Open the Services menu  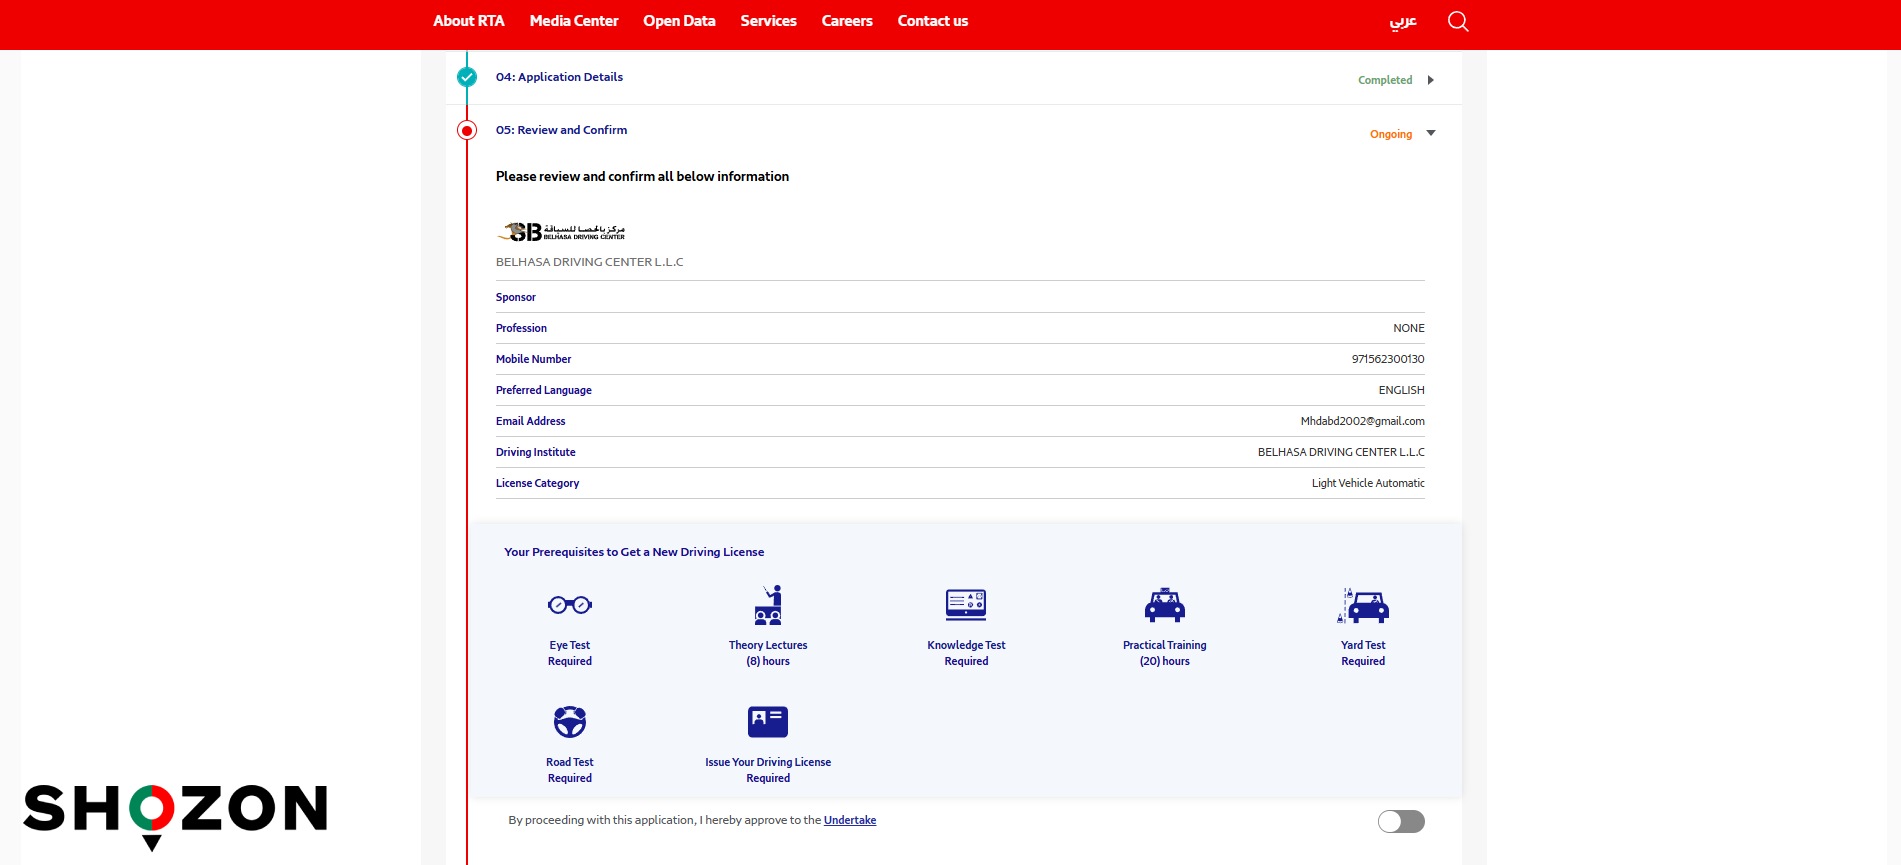click(768, 21)
